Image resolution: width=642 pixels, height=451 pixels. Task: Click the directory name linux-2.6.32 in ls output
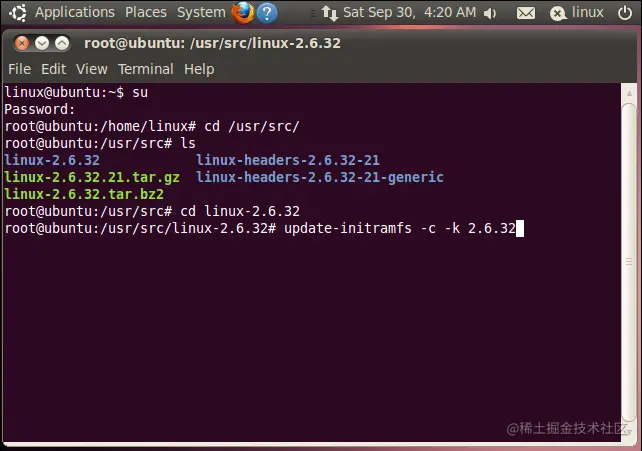52,160
